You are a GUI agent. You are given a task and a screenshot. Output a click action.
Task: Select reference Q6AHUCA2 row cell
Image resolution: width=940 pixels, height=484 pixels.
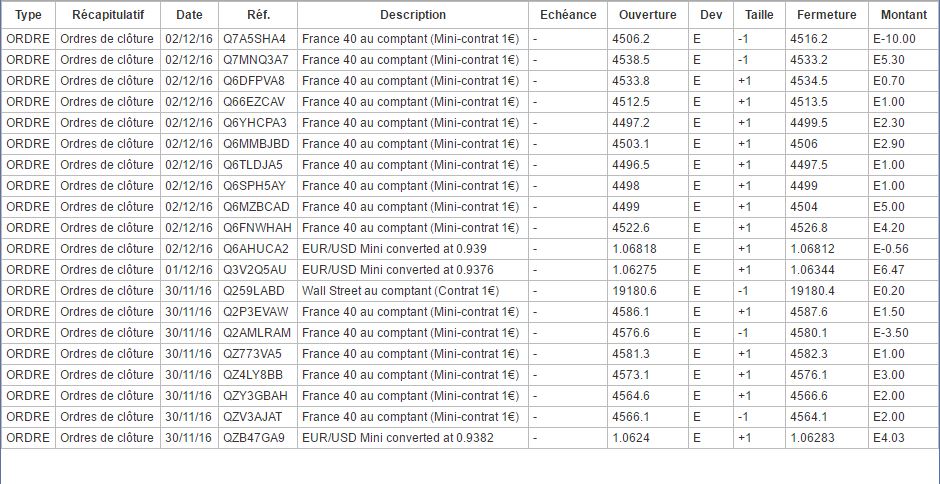coord(255,249)
